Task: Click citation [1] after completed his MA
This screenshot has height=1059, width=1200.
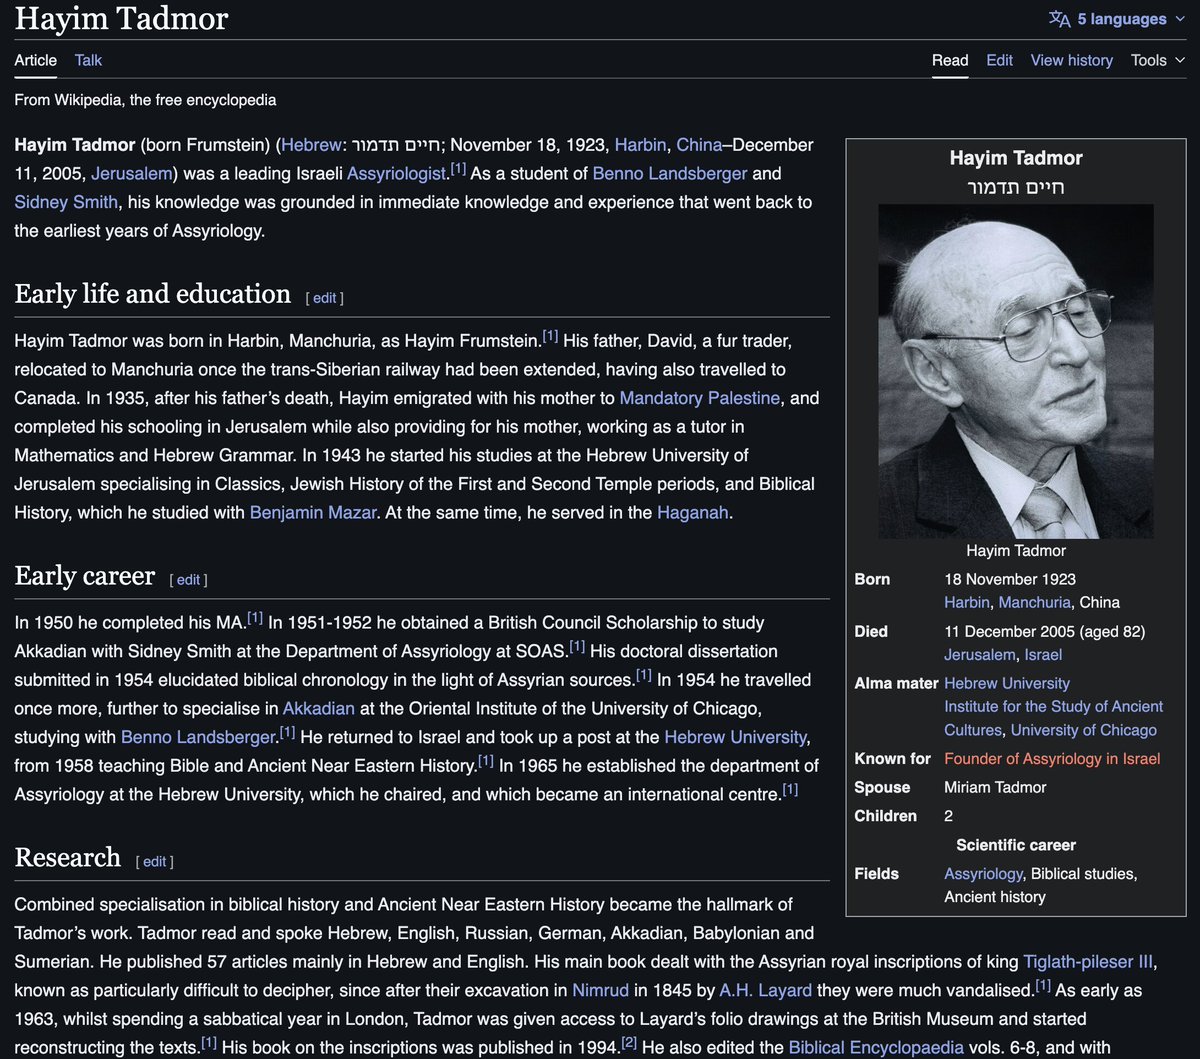Action: click(x=255, y=618)
